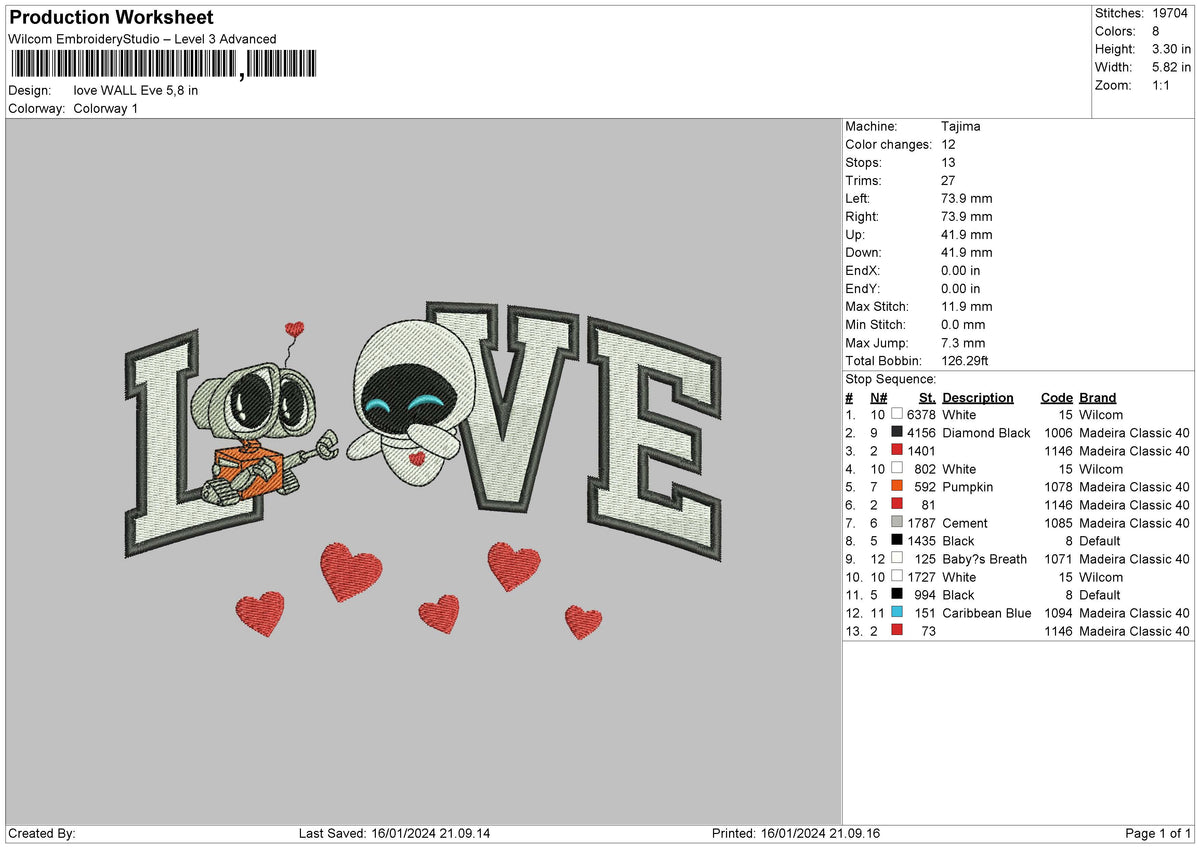1200x848 pixels.
Task: Click the 'Code' column header
Action: pos(1056,397)
